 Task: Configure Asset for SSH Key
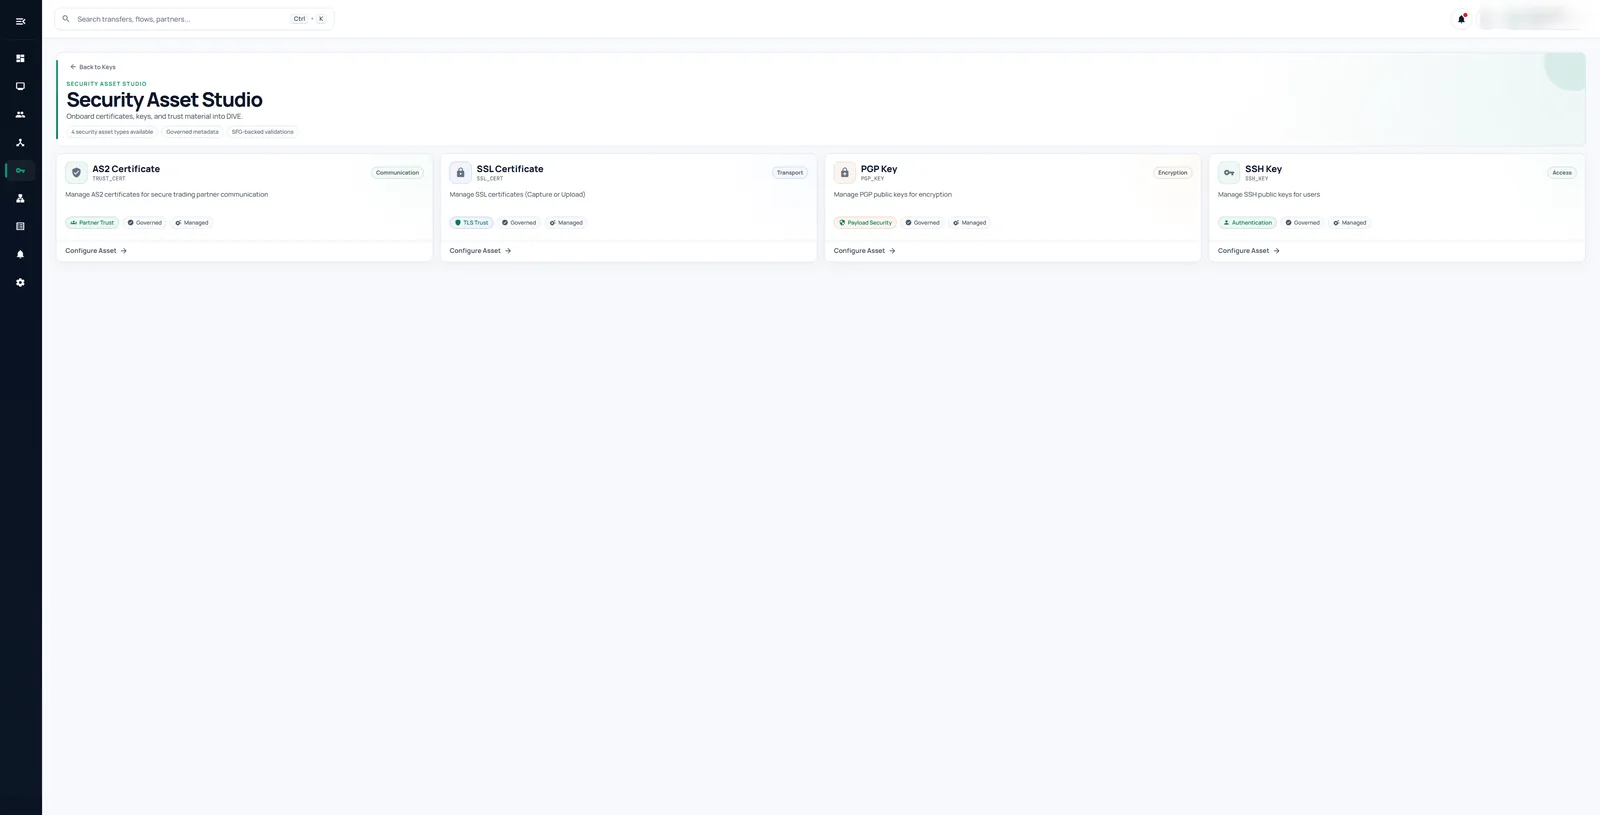coord(1248,251)
